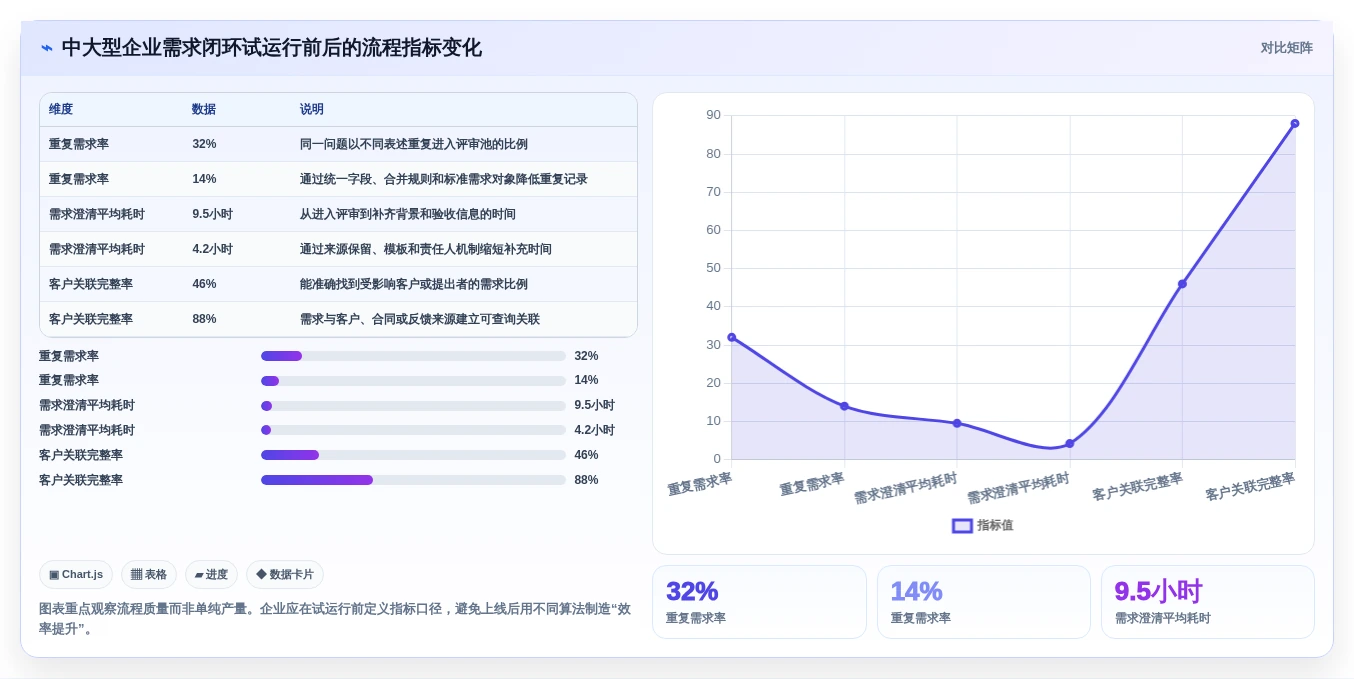
Task: Click the chart data point at value 9.5
Action: pyautogui.click(x=957, y=423)
